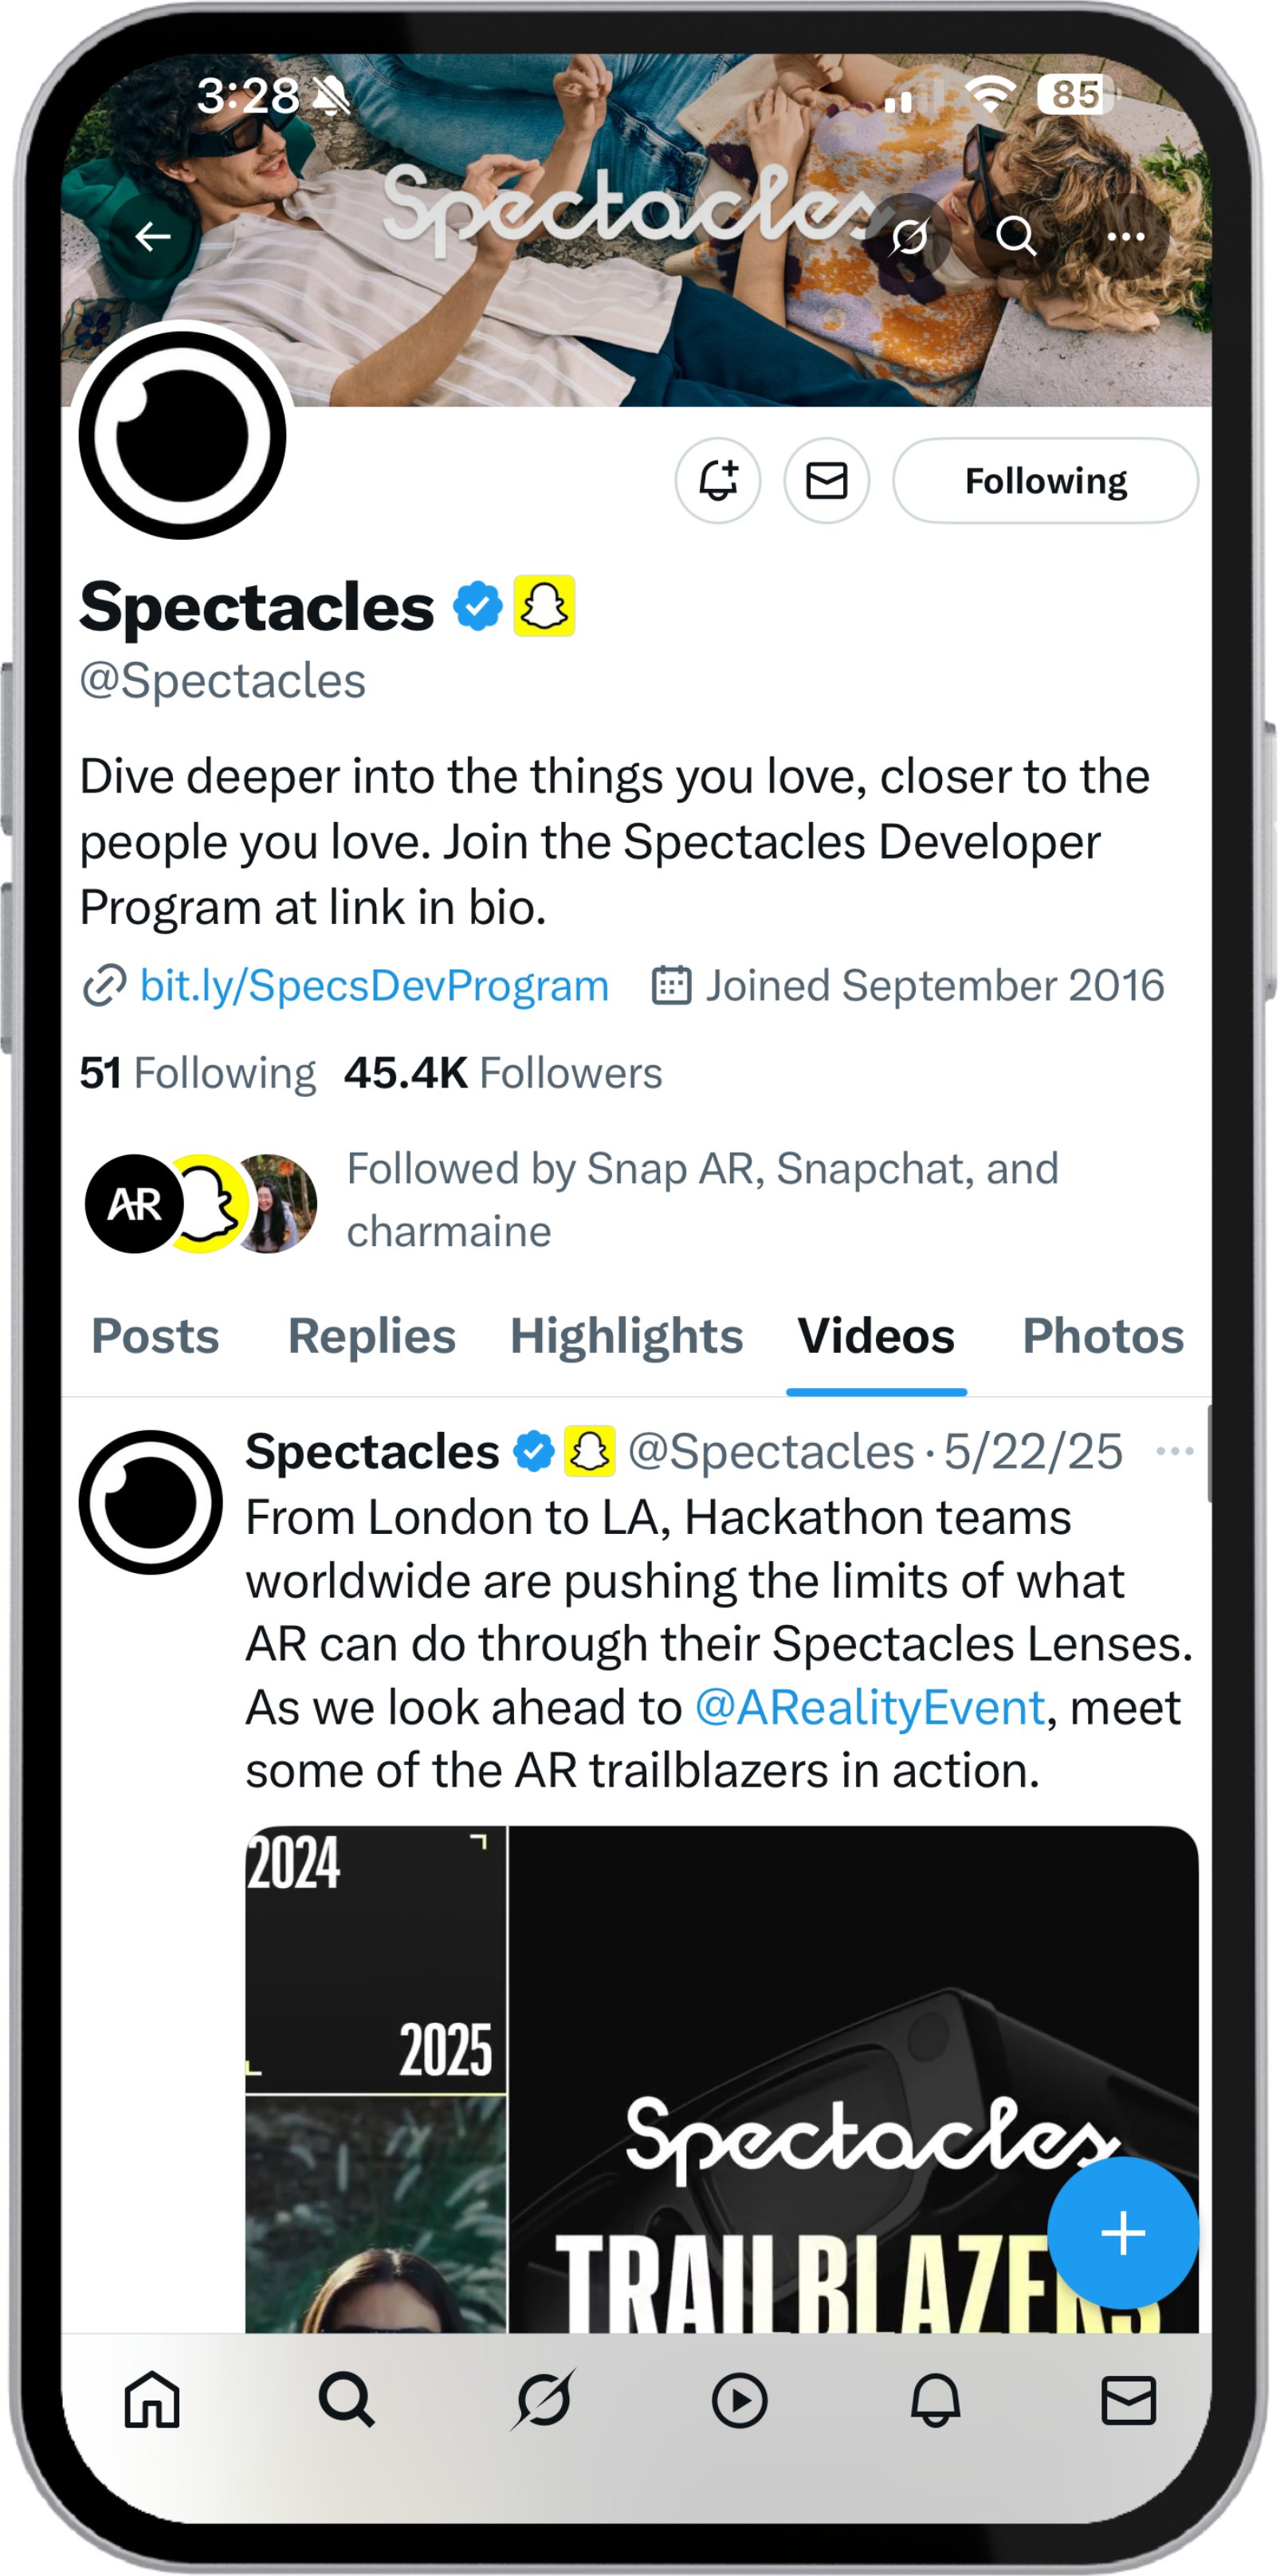
Task: Tap the back arrow on header
Action: (x=153, y=237)
